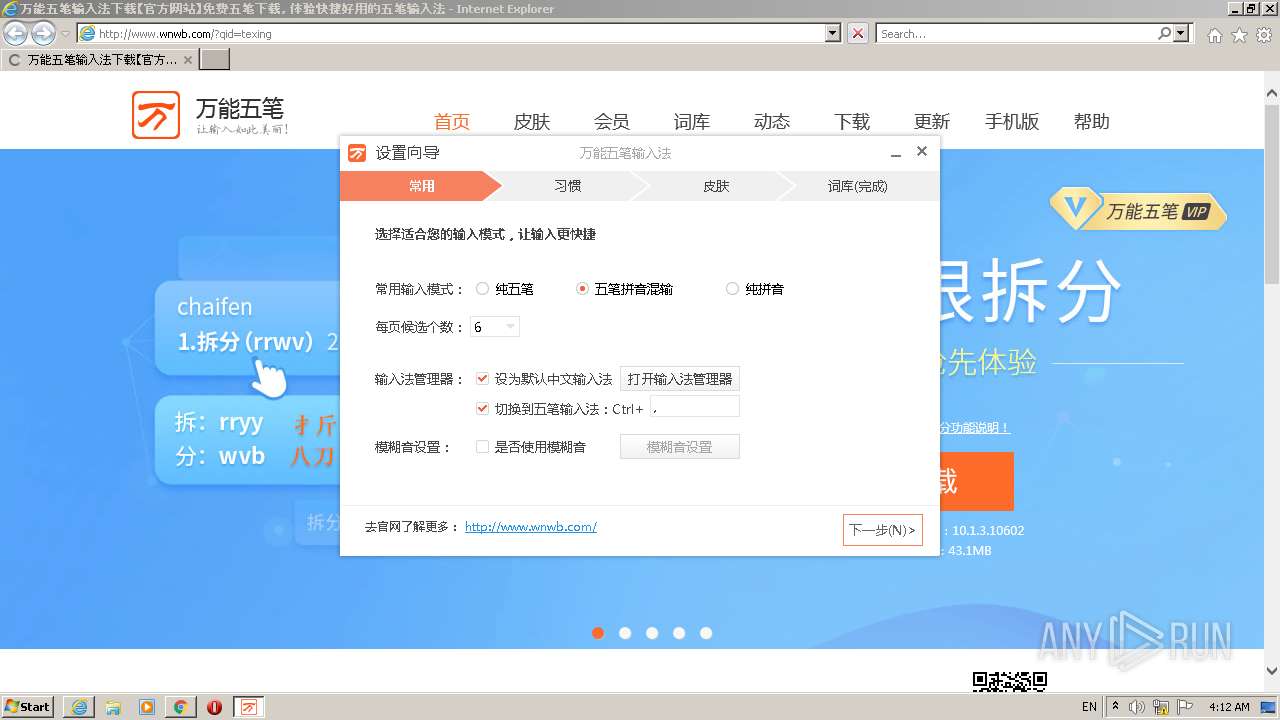The width and height of the screenshot is (1280, 720).
Task: Click the Internet Explorer back arrow
Action: 15,33
